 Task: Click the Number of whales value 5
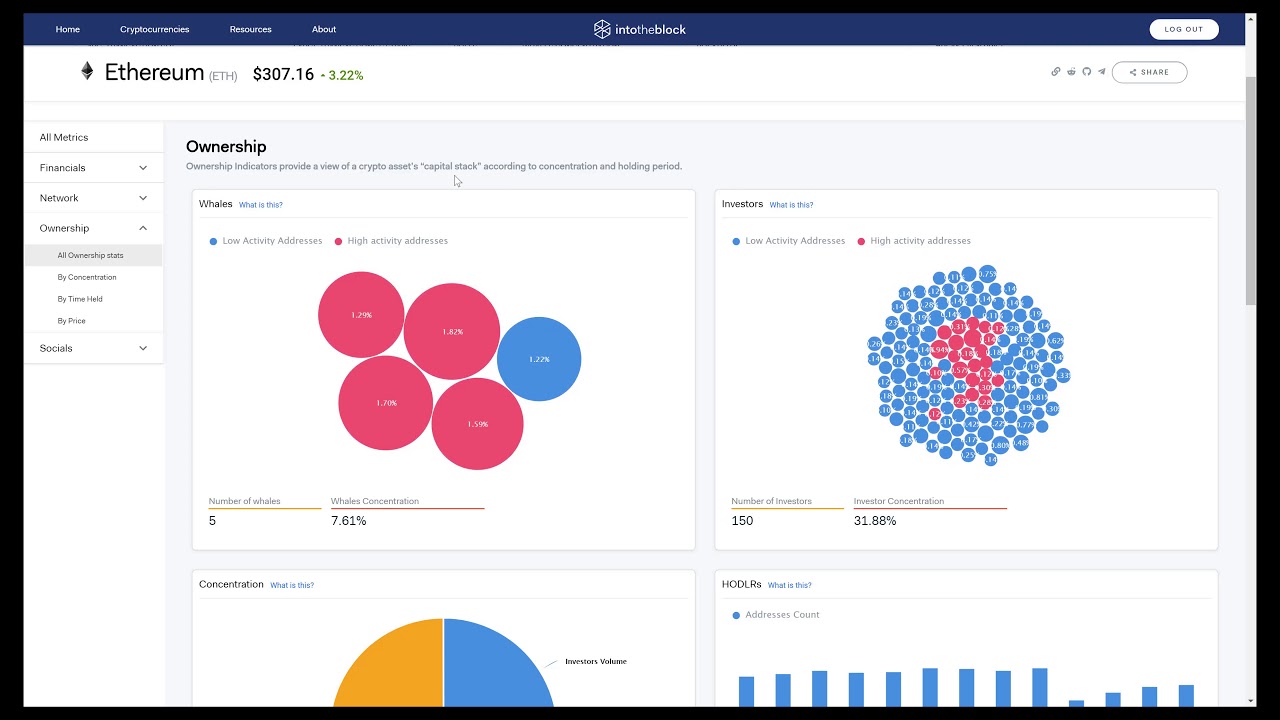(212, 521)
